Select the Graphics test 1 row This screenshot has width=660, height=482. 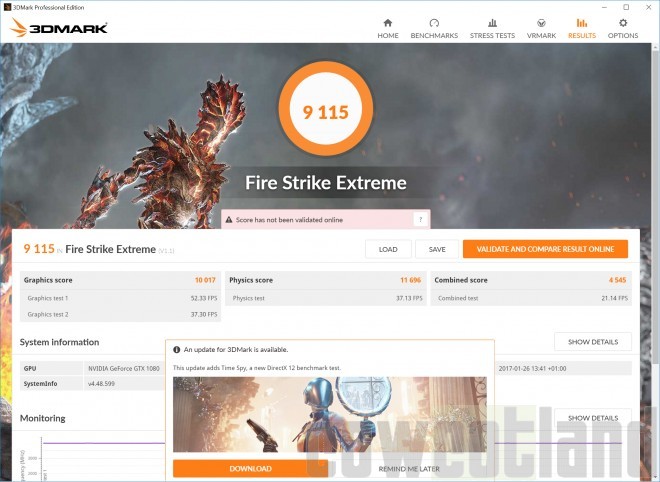[120, 298]
